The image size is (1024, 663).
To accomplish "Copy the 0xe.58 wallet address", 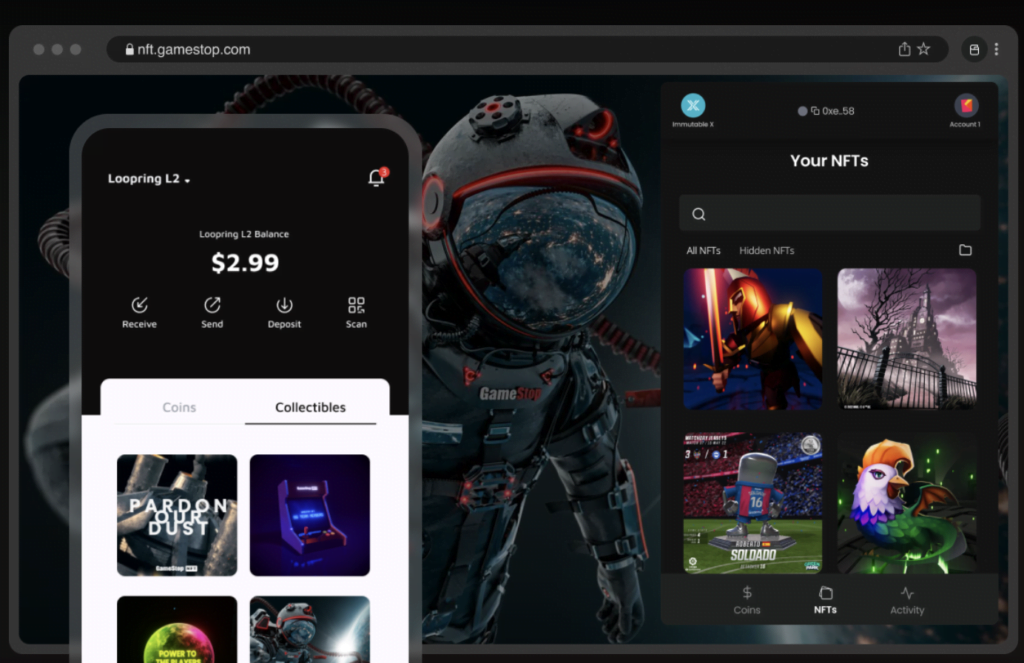I will click(x=815, y=111).
